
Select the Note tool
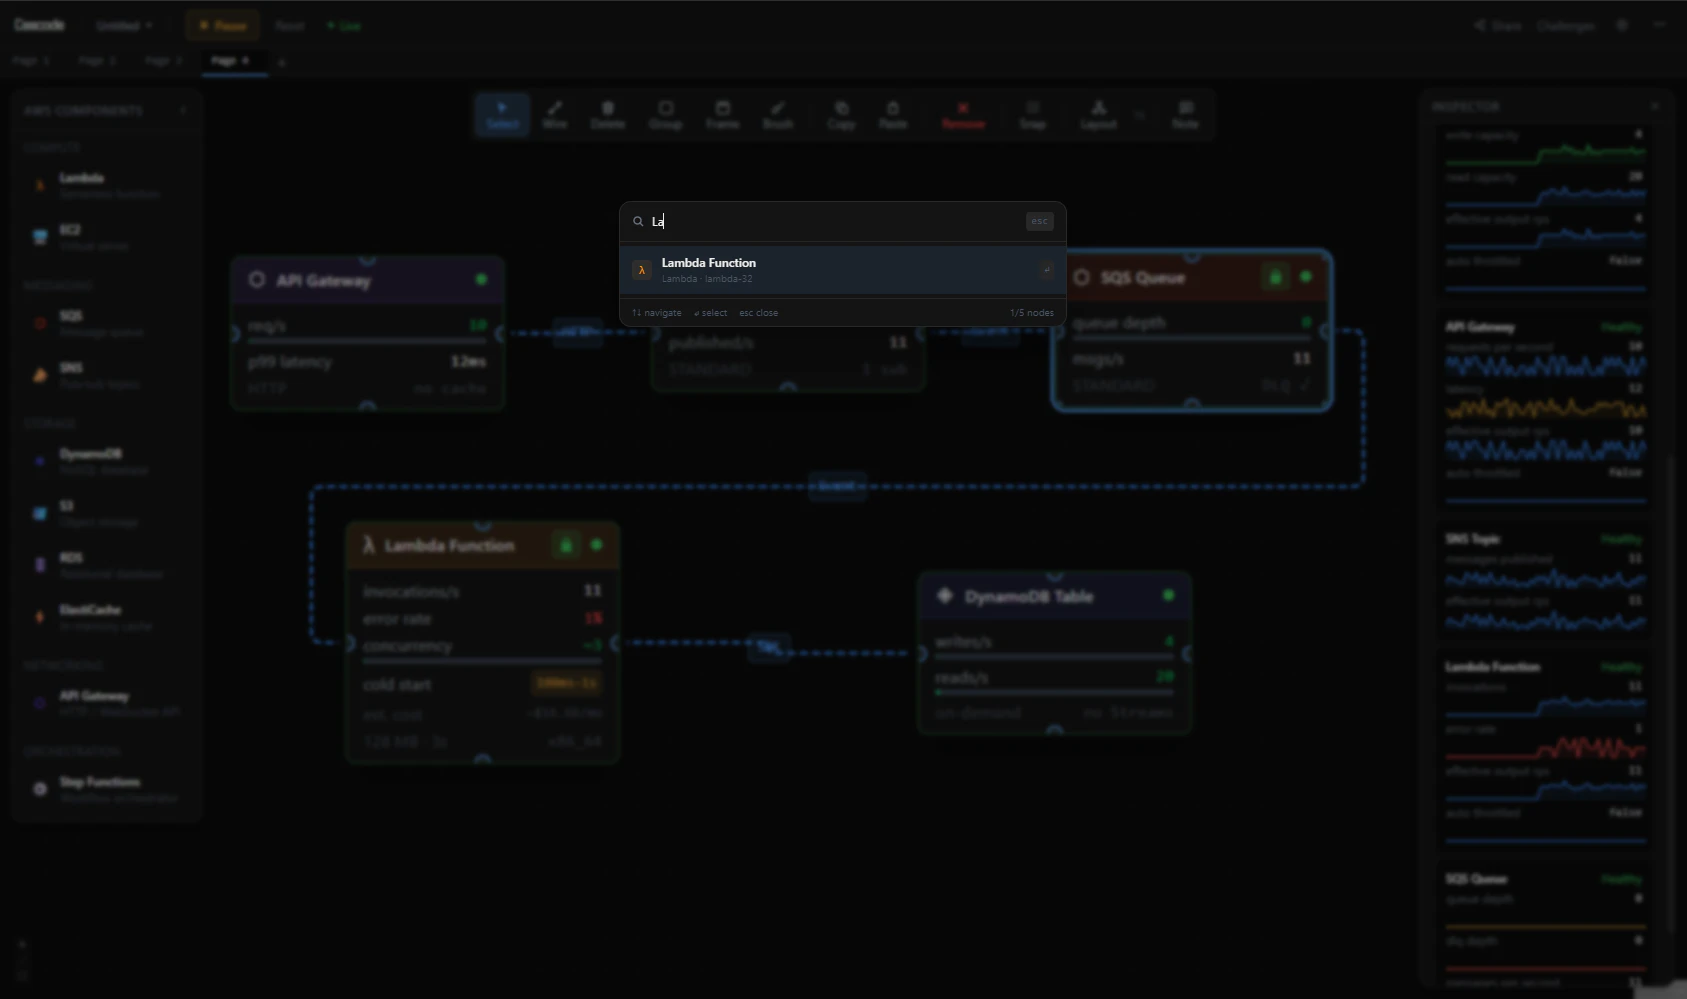pyautogui.click(x=1184, y=114)
